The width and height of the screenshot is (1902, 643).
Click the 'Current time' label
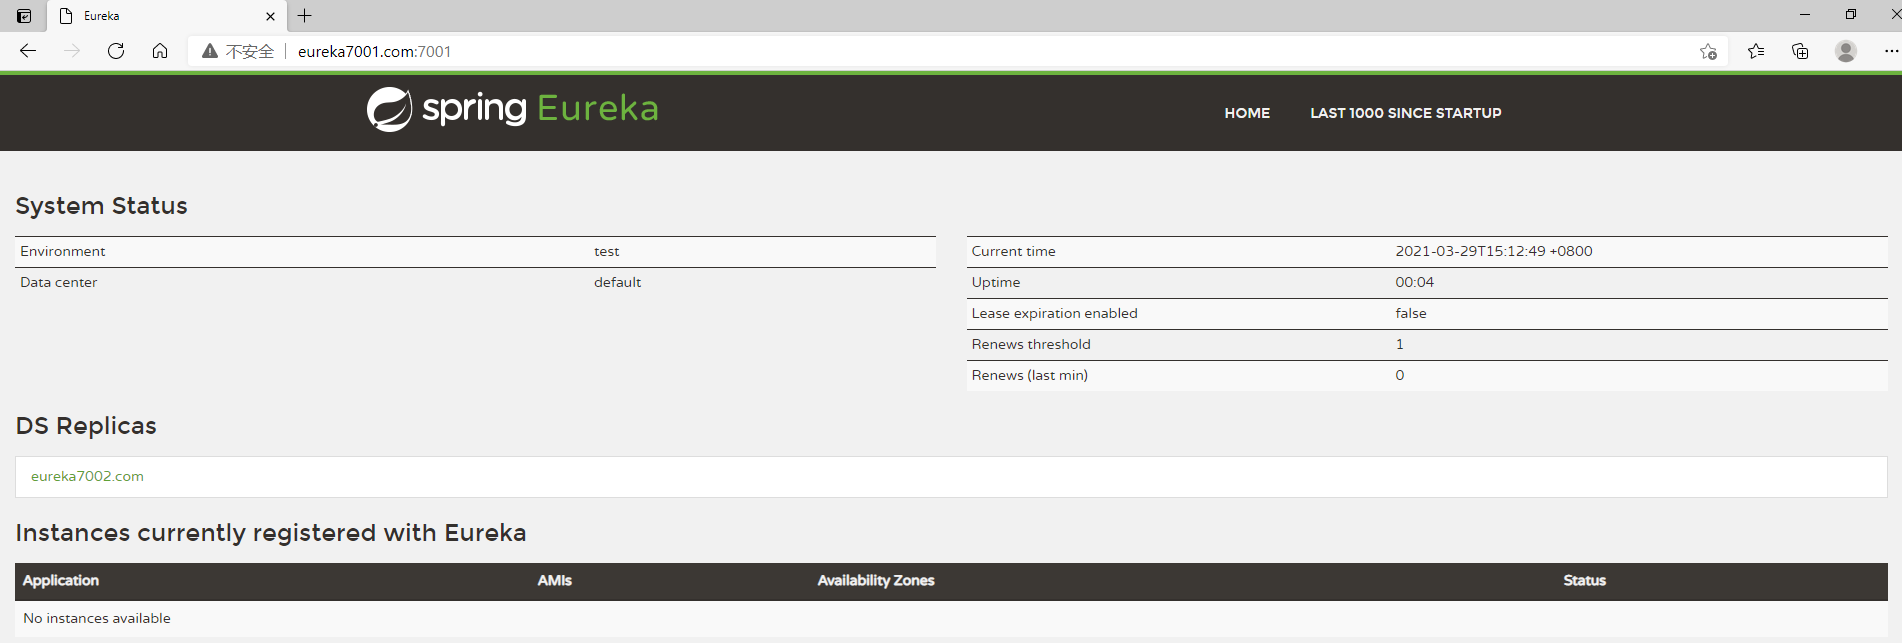point(1013,251)
